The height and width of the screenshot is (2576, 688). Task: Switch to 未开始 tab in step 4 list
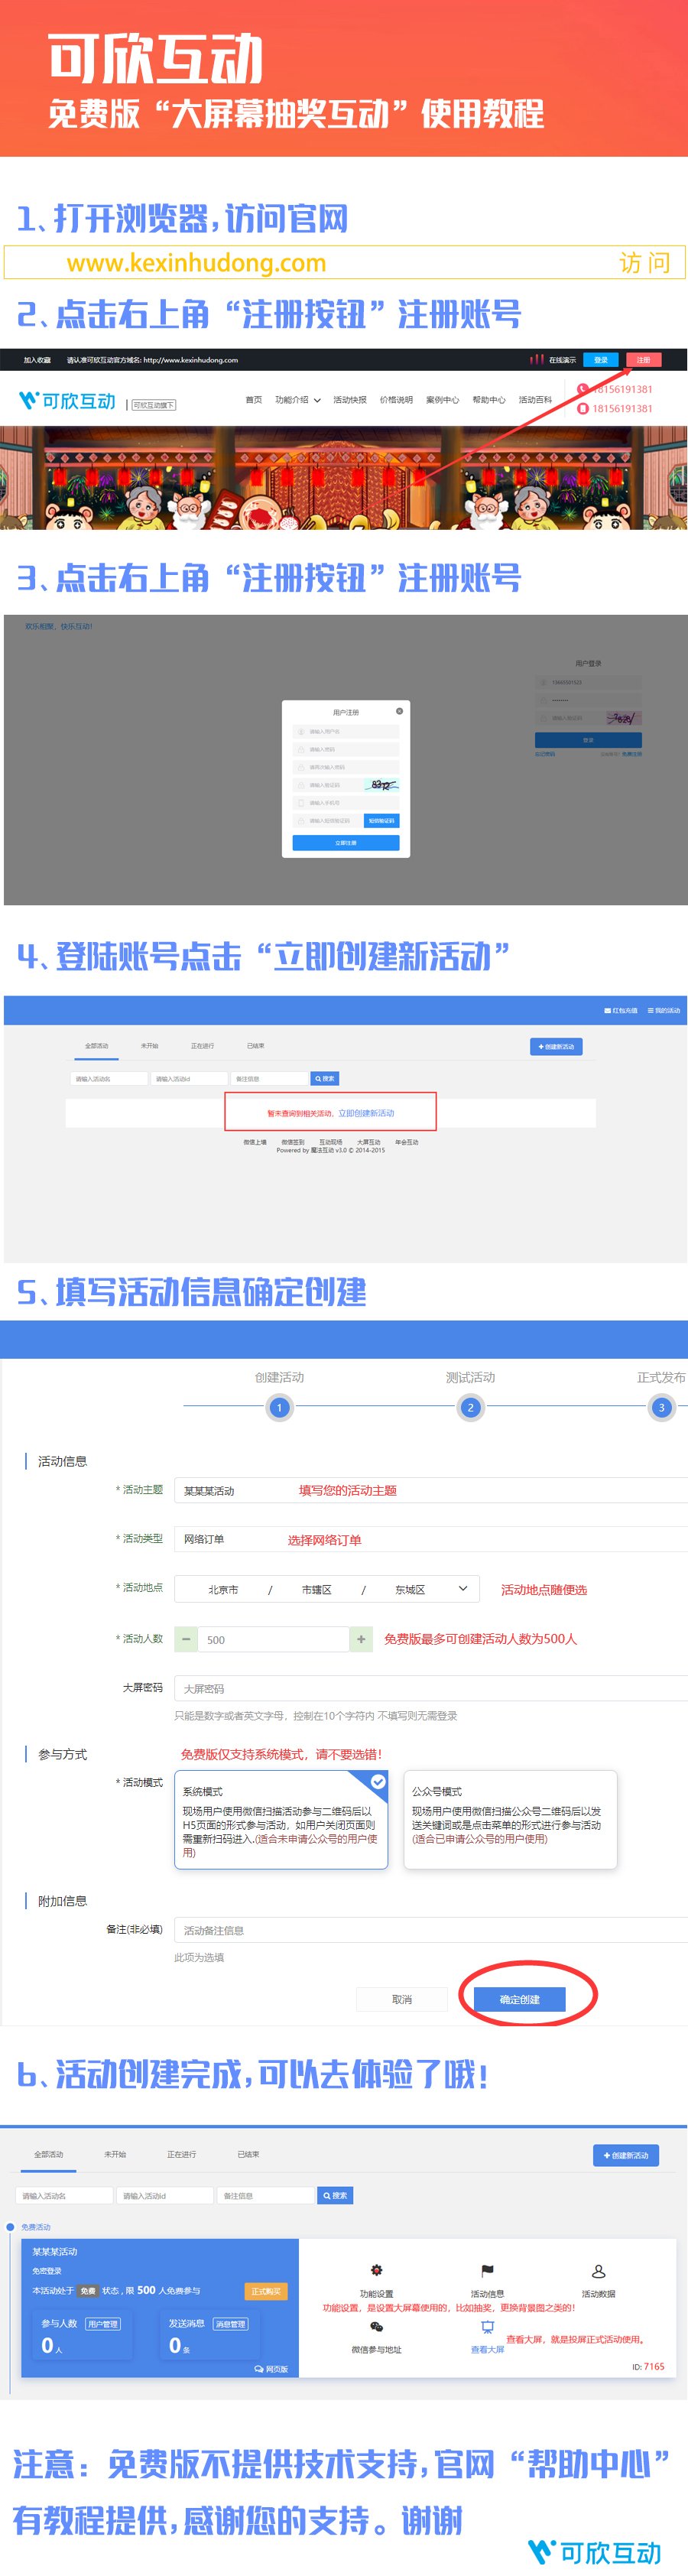(149, 1046)
